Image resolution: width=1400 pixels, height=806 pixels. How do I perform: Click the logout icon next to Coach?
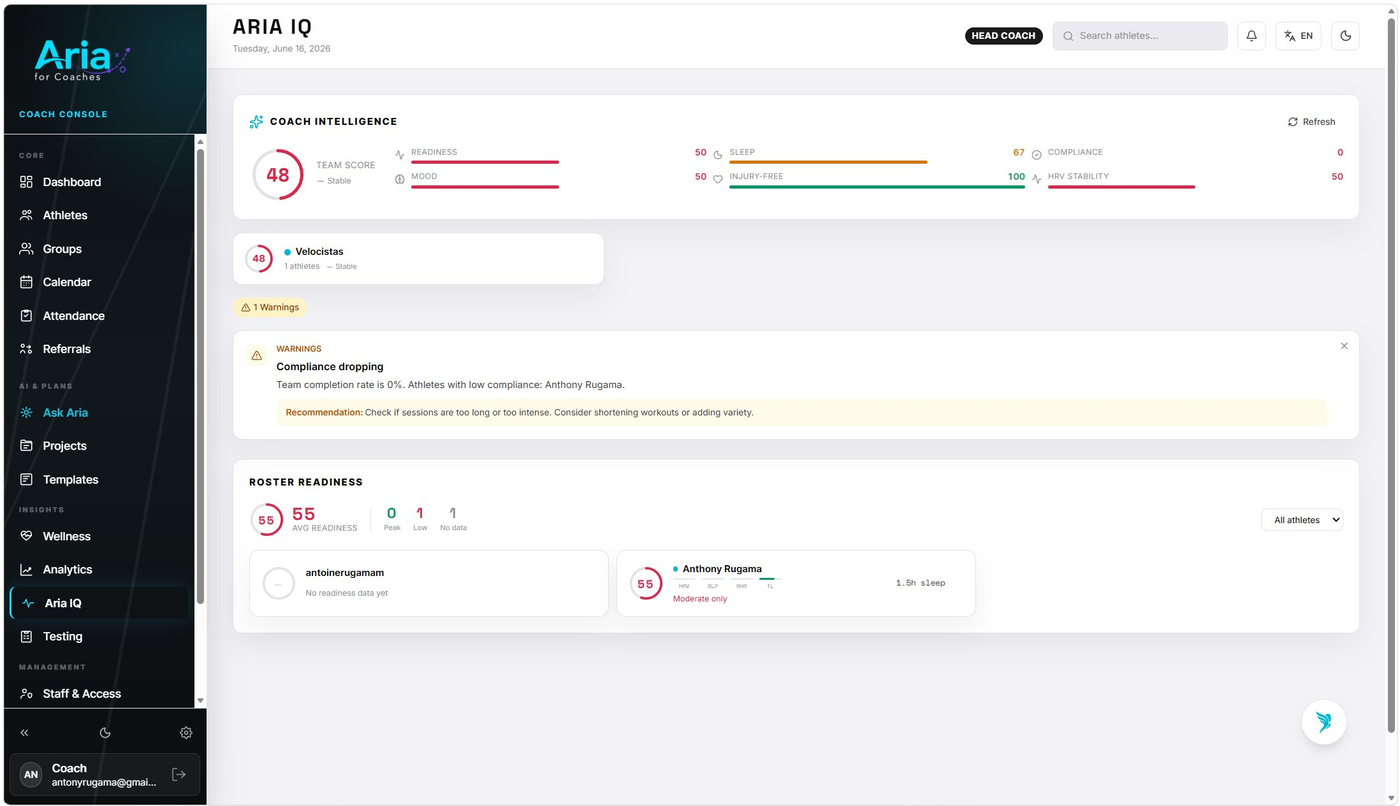click(179, 775)
